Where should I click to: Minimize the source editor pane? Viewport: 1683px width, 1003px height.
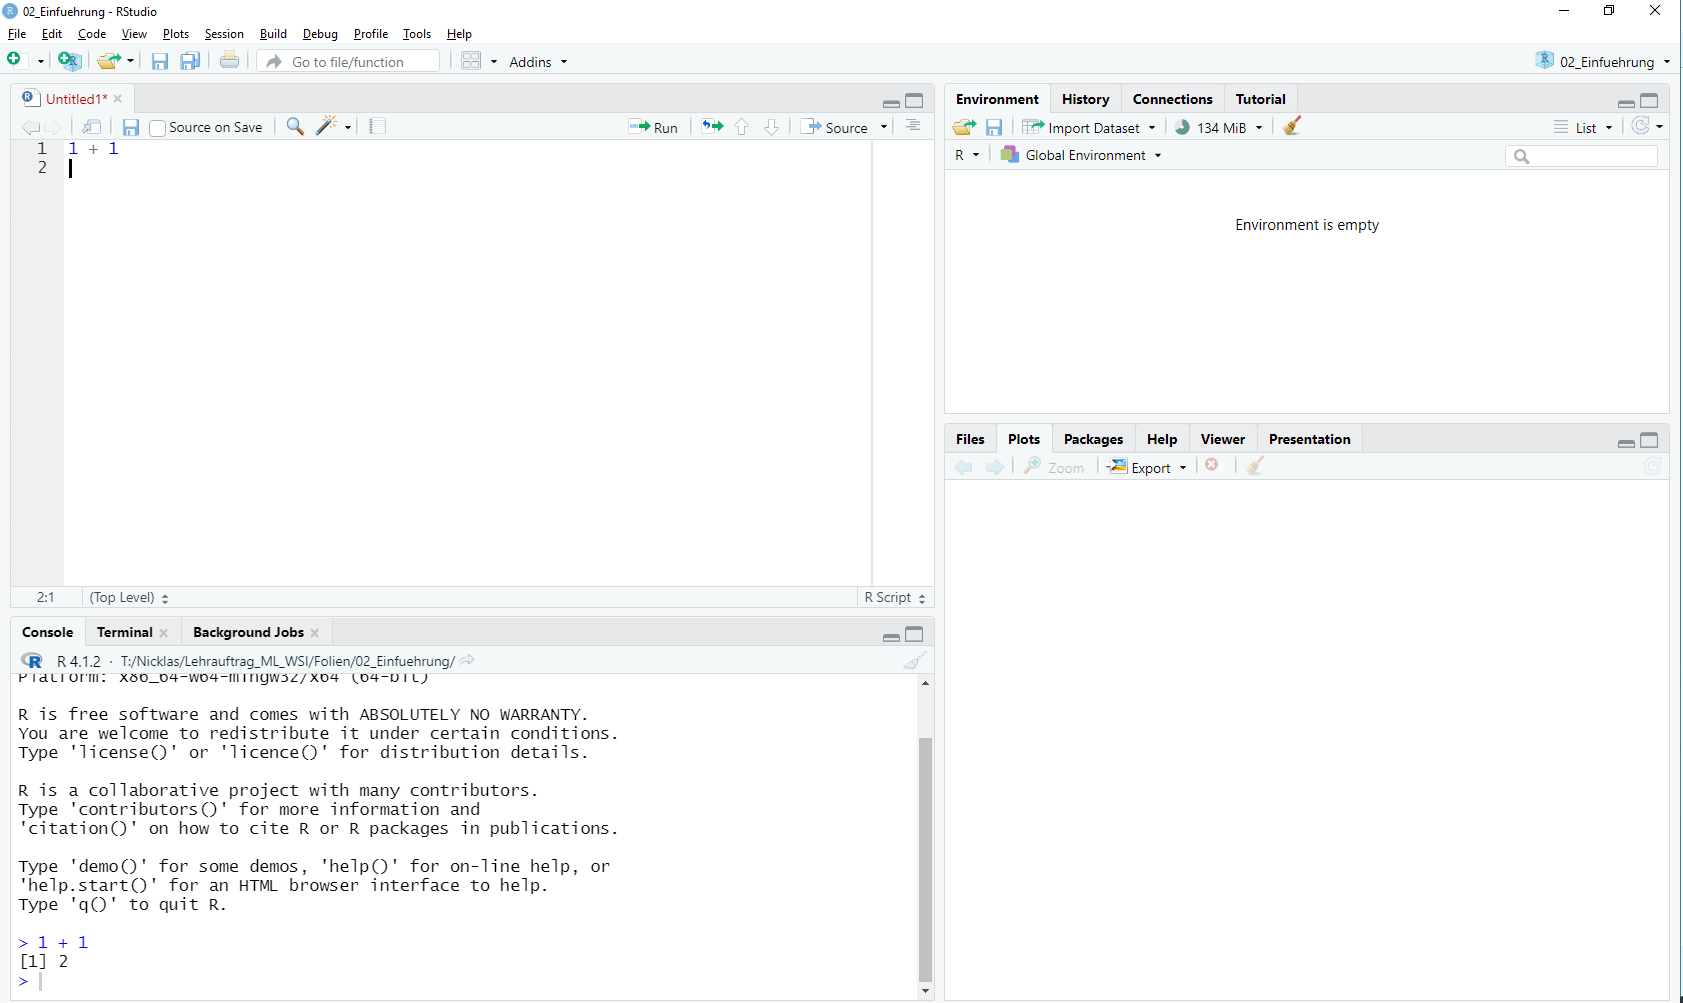891,102
